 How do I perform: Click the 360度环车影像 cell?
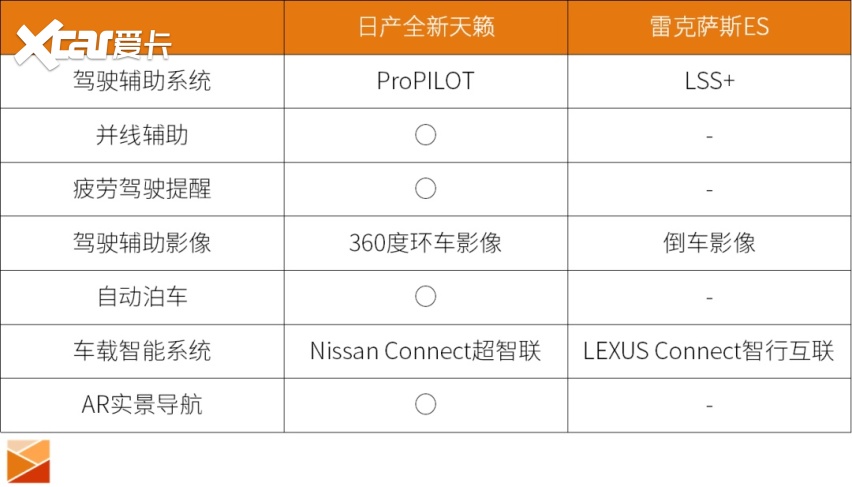[425, 243]
